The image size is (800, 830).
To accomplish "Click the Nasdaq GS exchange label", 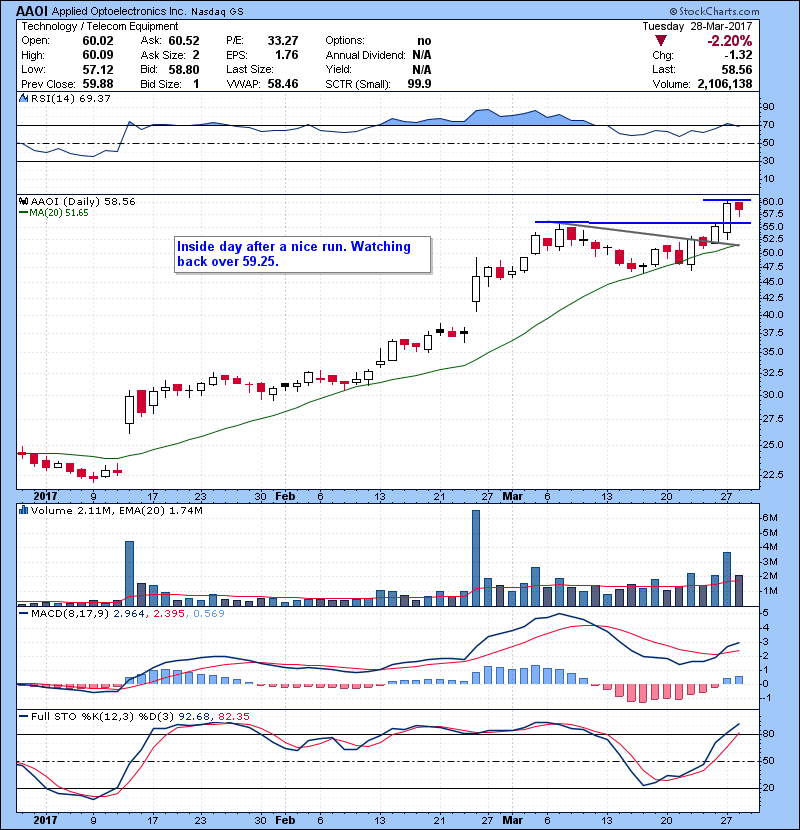I will (x=217, y=12).
